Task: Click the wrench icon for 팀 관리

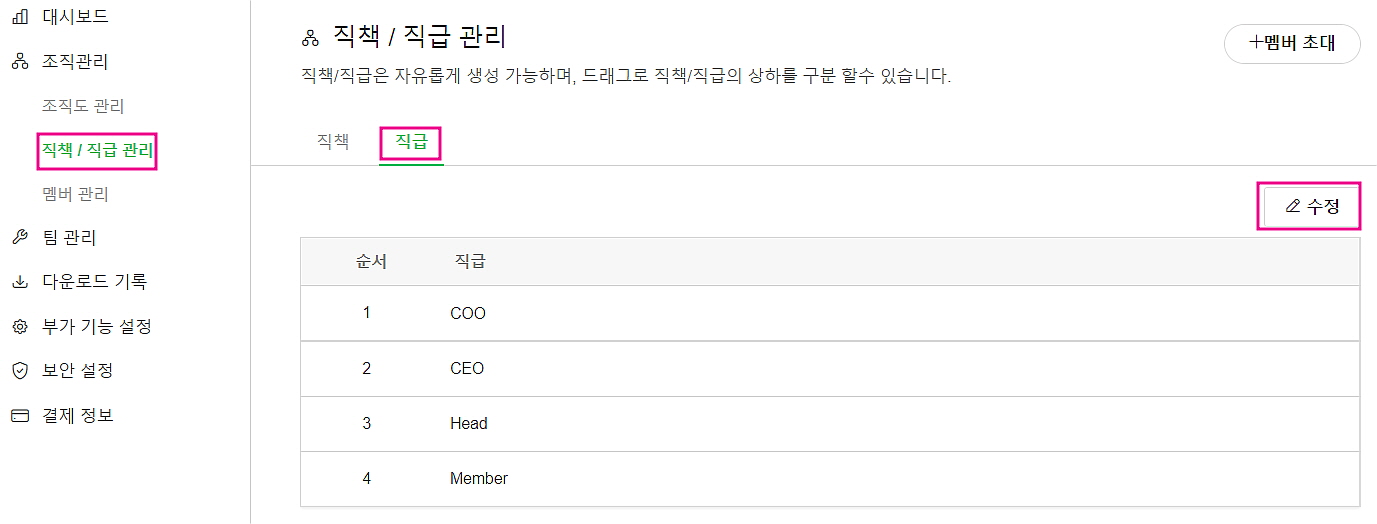Action: tap(20, 238)
